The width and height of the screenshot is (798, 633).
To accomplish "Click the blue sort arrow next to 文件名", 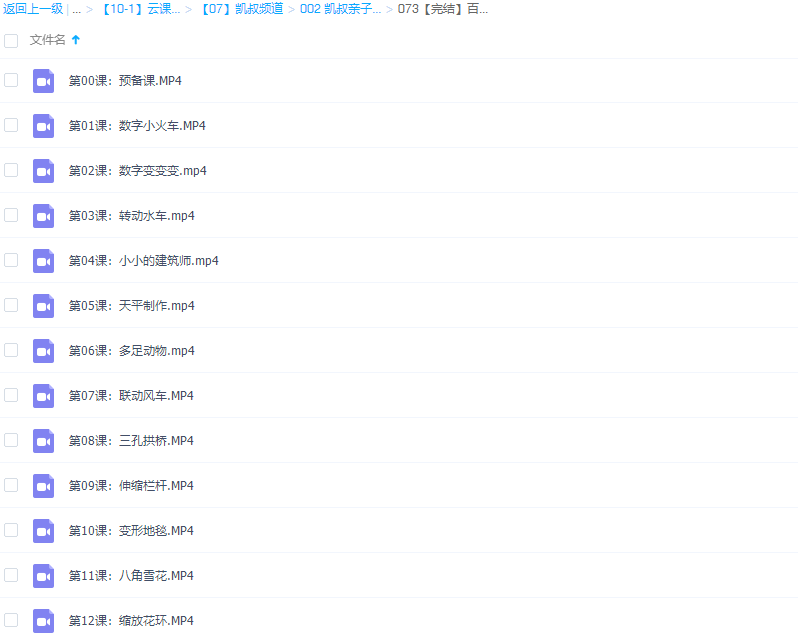I will pyautogui.click(x=76, y=40).
